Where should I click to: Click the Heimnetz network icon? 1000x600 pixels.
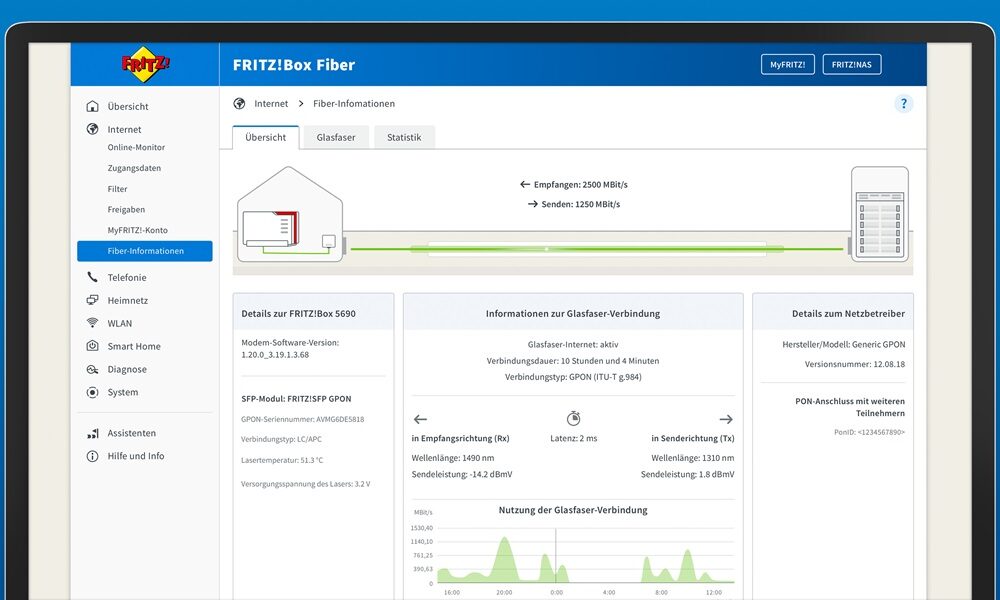click(x=93, y=301)
